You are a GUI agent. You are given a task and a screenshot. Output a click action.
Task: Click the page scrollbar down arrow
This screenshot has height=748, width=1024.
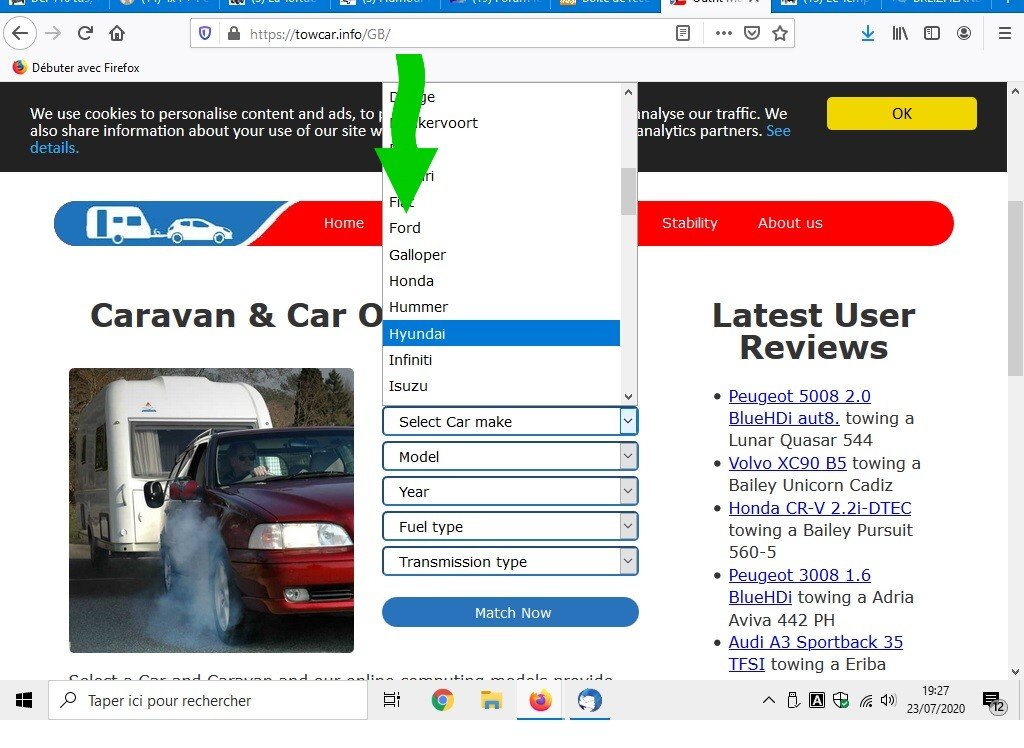pos(1016,672)
